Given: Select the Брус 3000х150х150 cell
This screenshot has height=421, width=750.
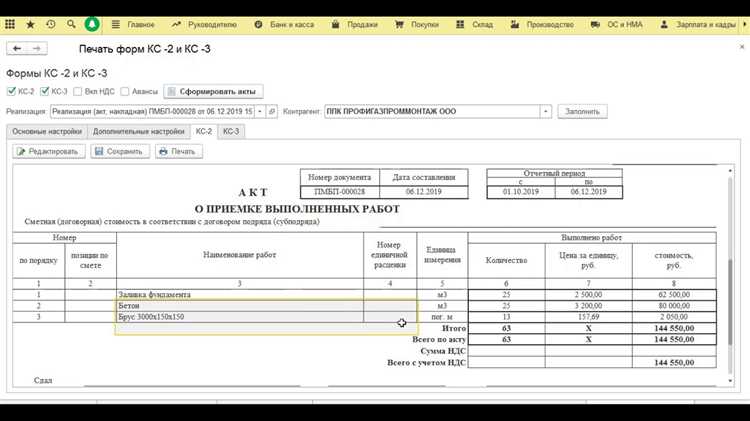Looking at the screenshot, I should coord(240,317).
